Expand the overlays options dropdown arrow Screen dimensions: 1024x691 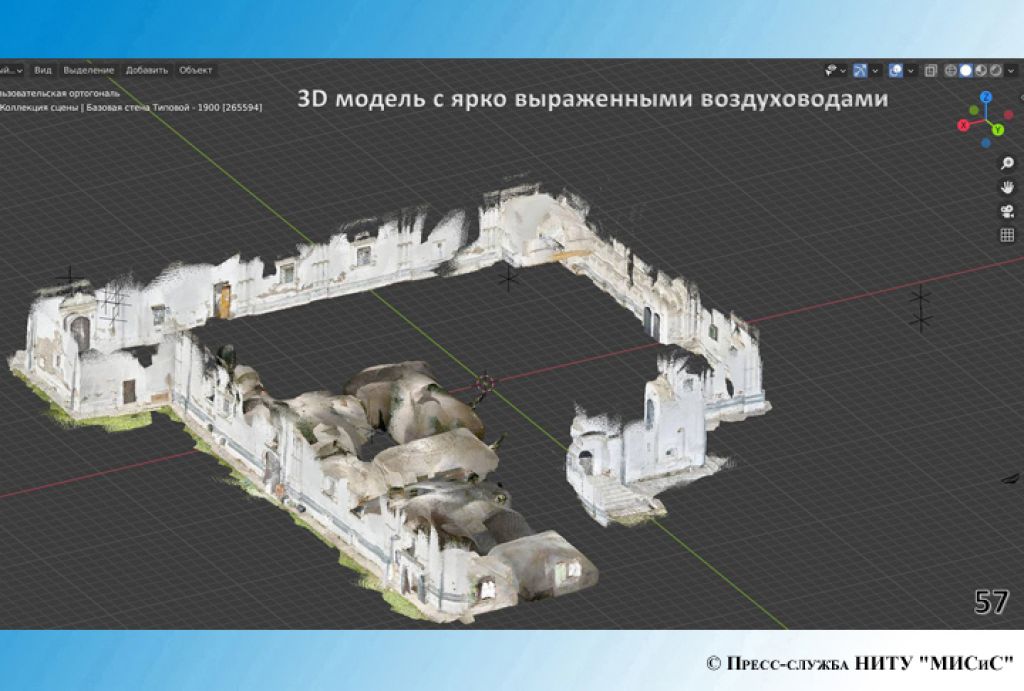[910, 71]
